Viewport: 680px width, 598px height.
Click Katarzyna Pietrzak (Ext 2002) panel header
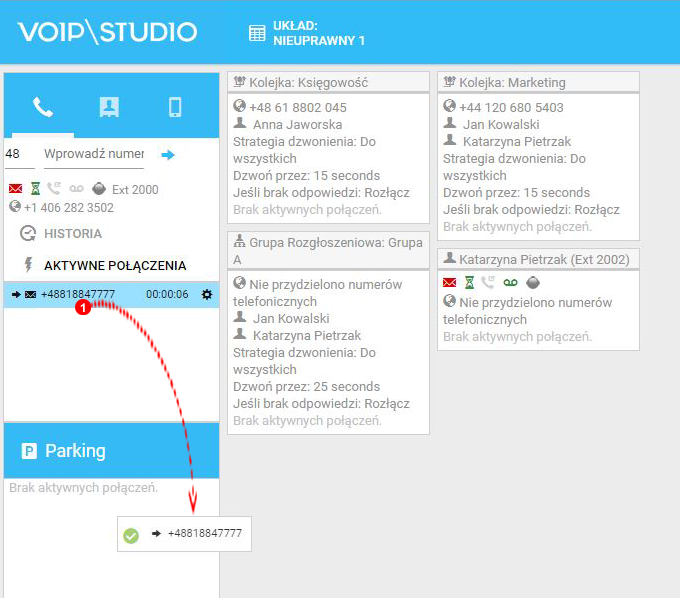tap(538, 259)
